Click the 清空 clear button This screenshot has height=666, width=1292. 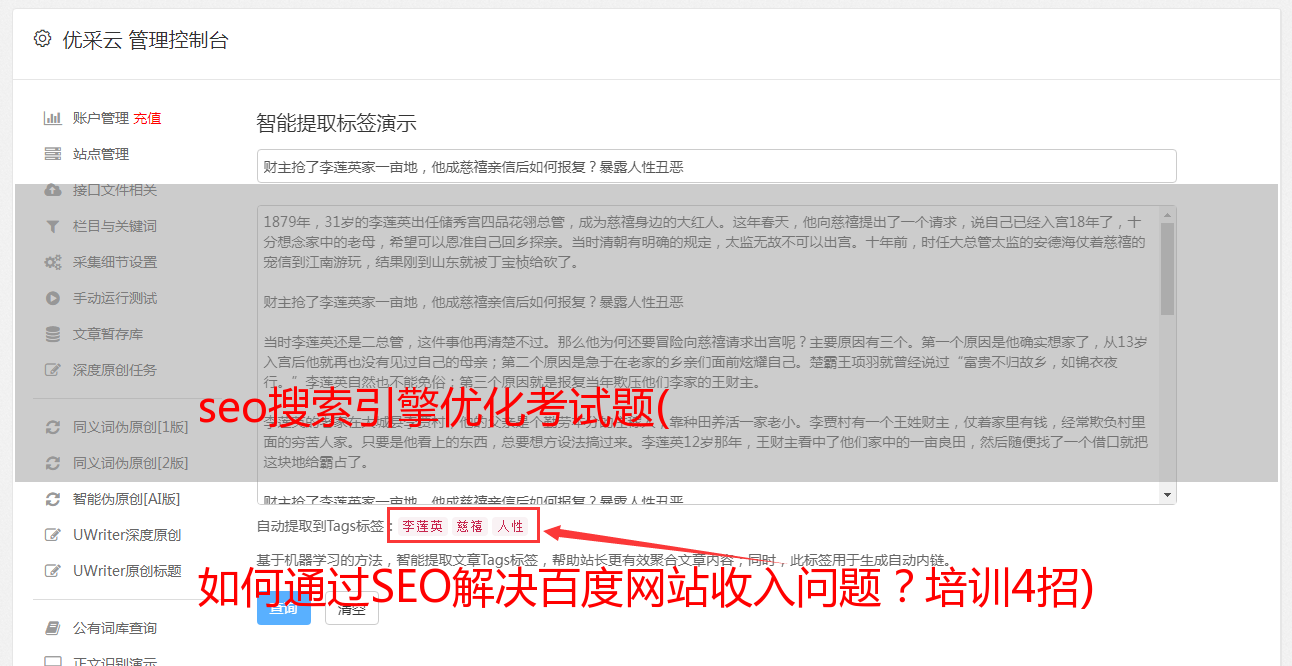(352, 608)
